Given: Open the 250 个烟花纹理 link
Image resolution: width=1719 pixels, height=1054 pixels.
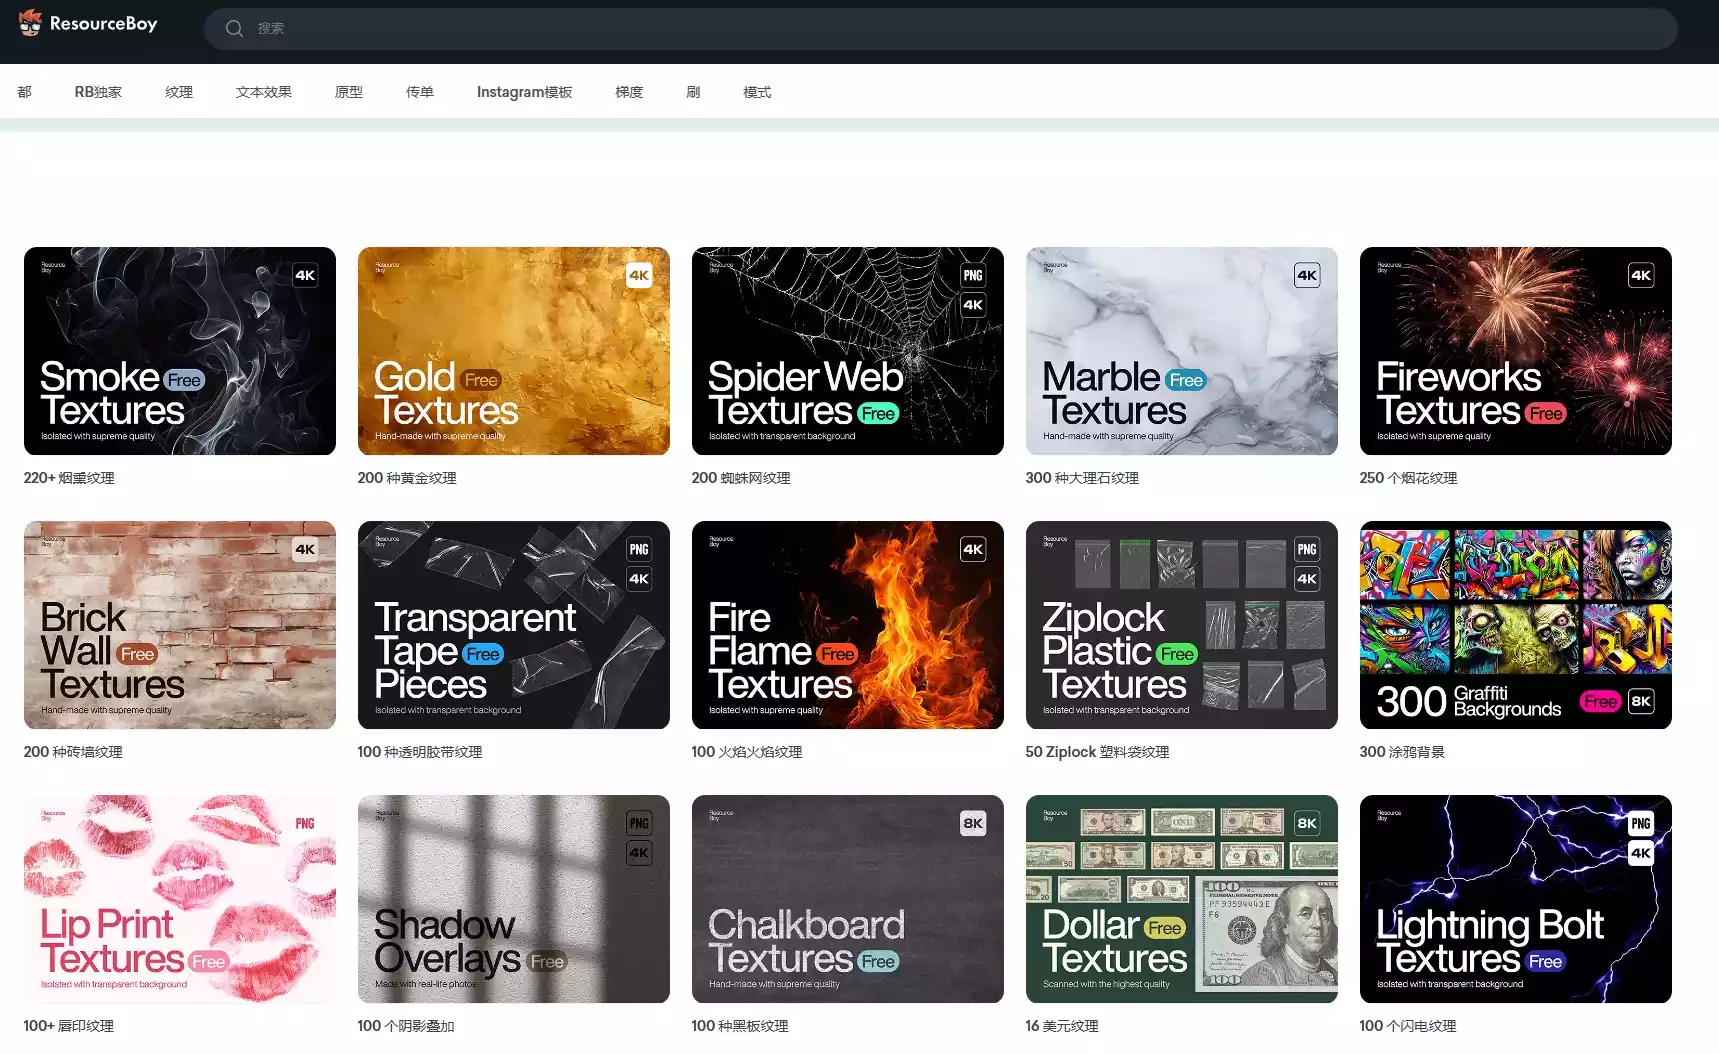Looking at the screenshot, I should tap(1408, 478).
